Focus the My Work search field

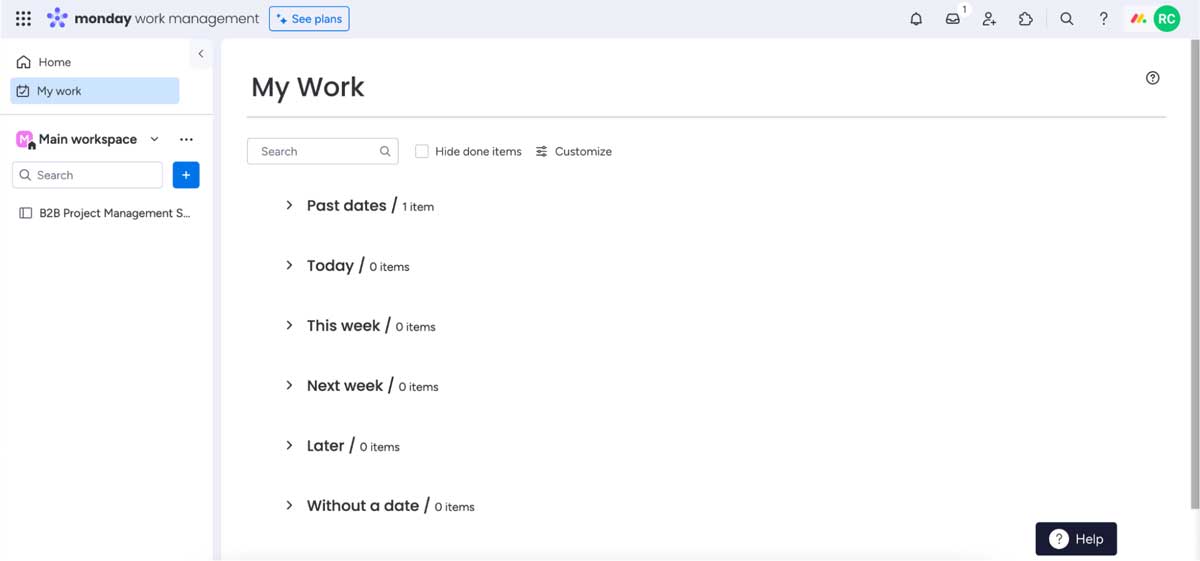[322, 151]
